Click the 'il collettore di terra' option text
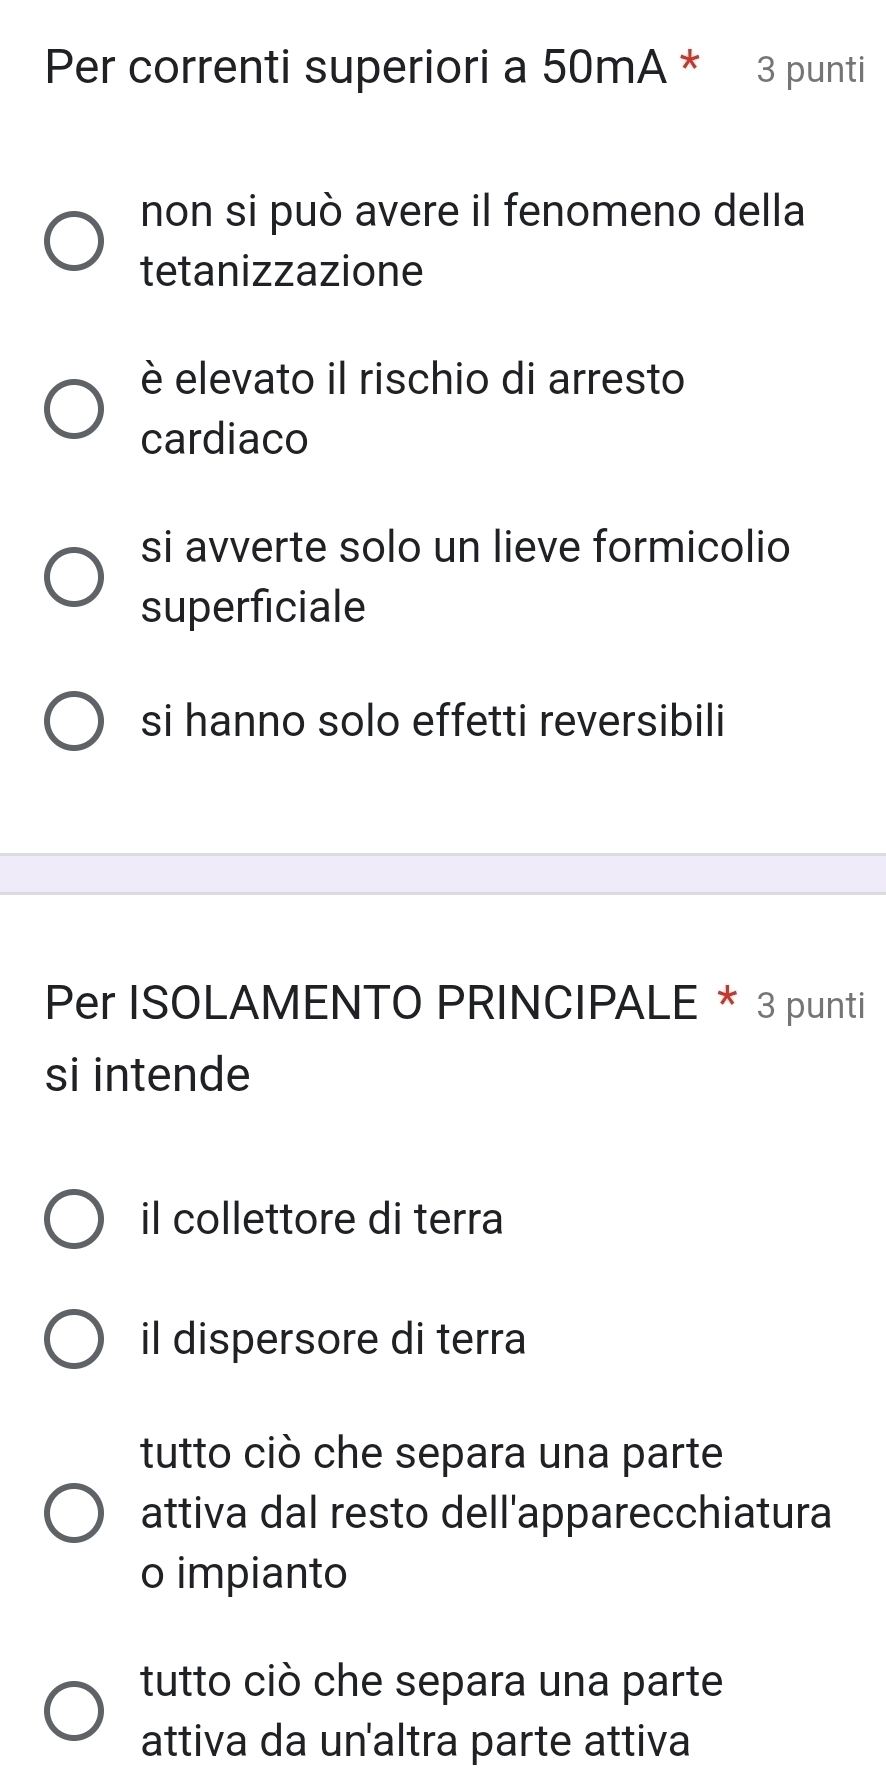Viewport: 886px width, 1787px height. pyautogui.click(x=322, y=1219)
